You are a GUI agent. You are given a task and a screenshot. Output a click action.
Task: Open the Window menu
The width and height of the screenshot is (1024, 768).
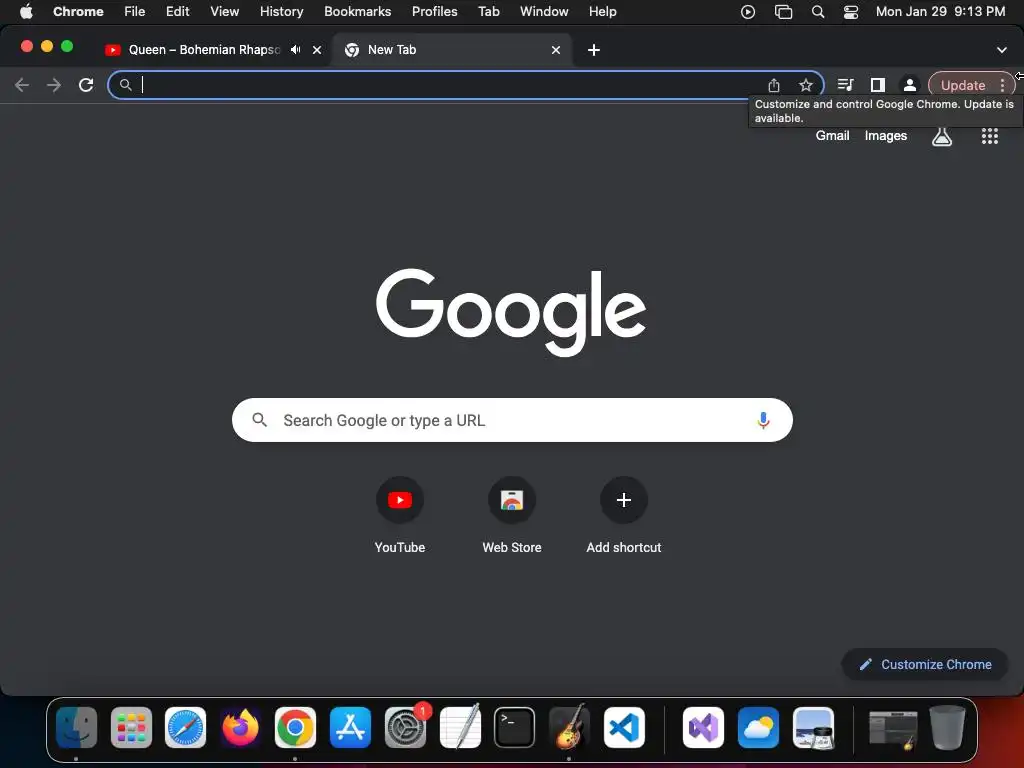click(x=544, y=12)
